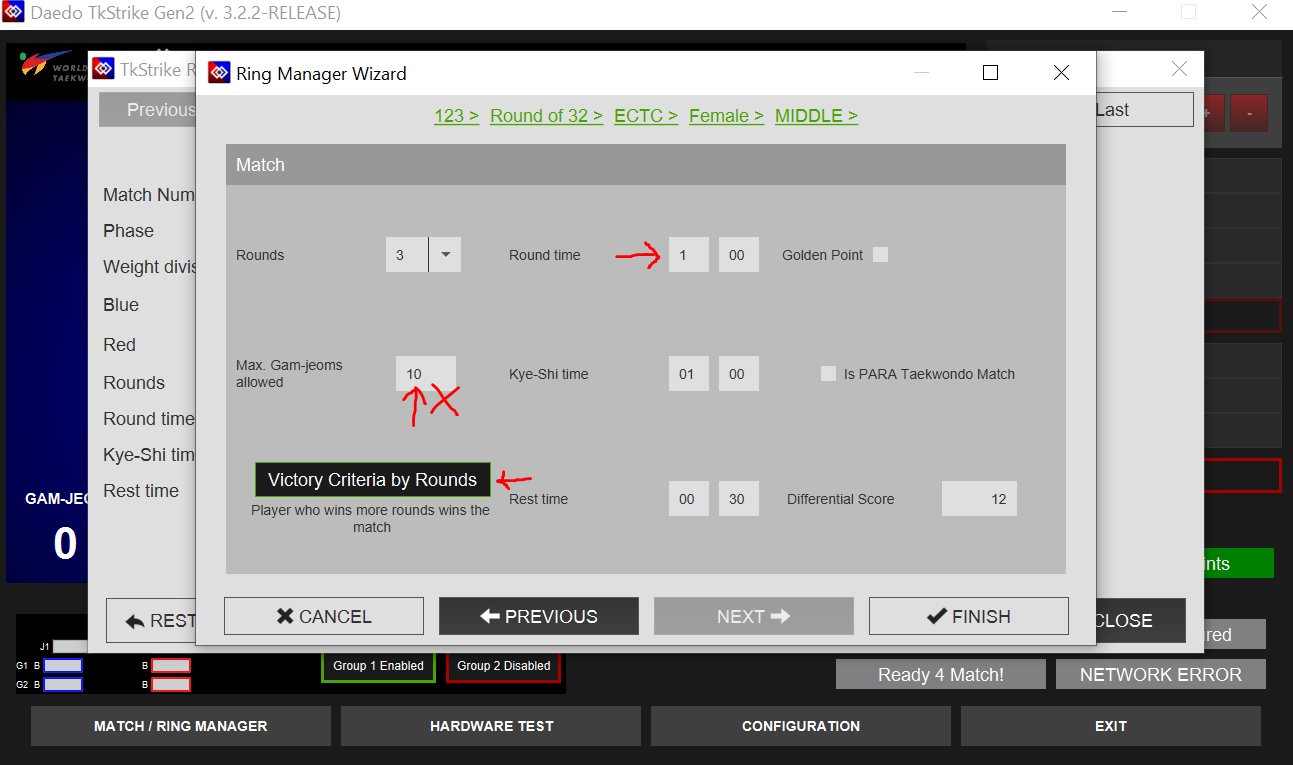Edit Max. Gam-jeoms allowed field
Screen dimensions: 1293x765
(x=425, y=374)
